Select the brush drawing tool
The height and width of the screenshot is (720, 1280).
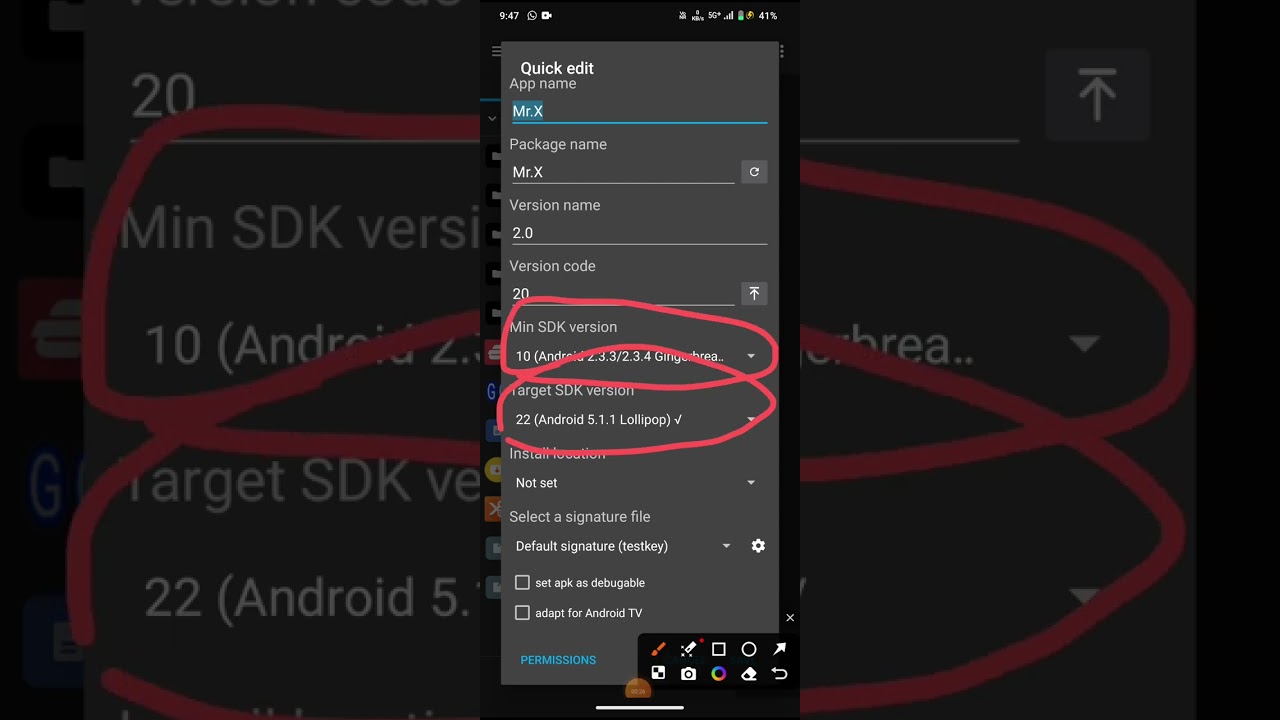tap(658, 649)
